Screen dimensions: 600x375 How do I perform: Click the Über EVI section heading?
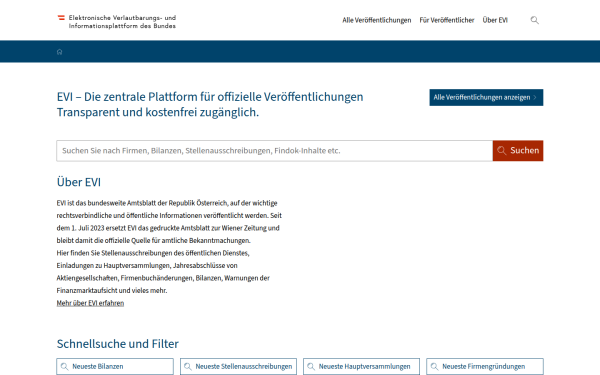[79, 182]
